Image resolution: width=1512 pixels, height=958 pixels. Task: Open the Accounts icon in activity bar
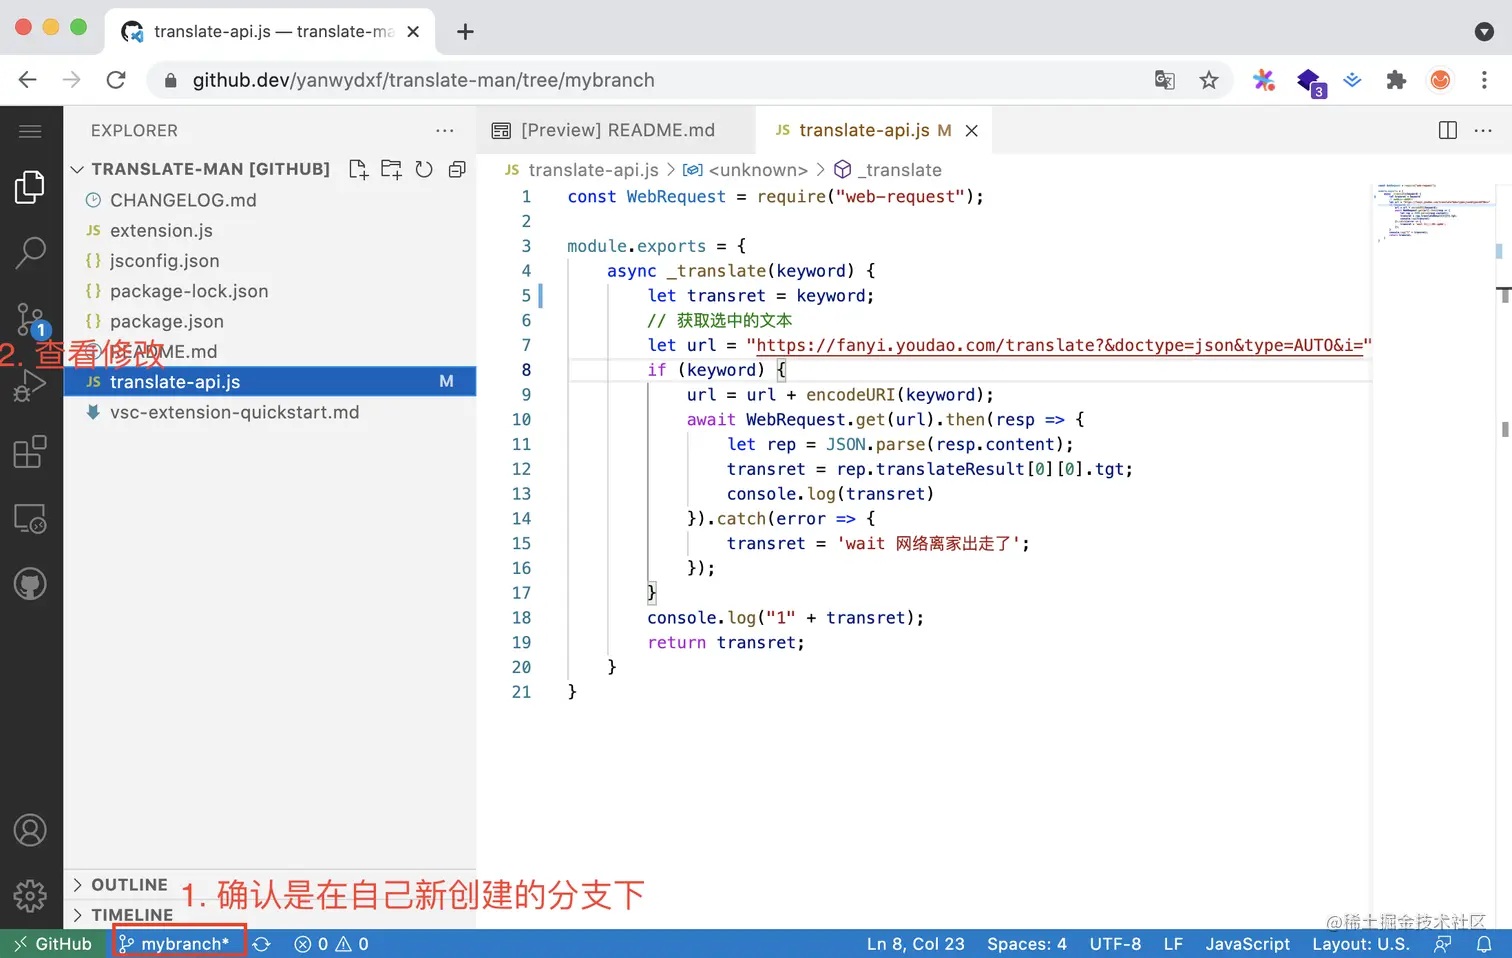(x=30, y=830)
